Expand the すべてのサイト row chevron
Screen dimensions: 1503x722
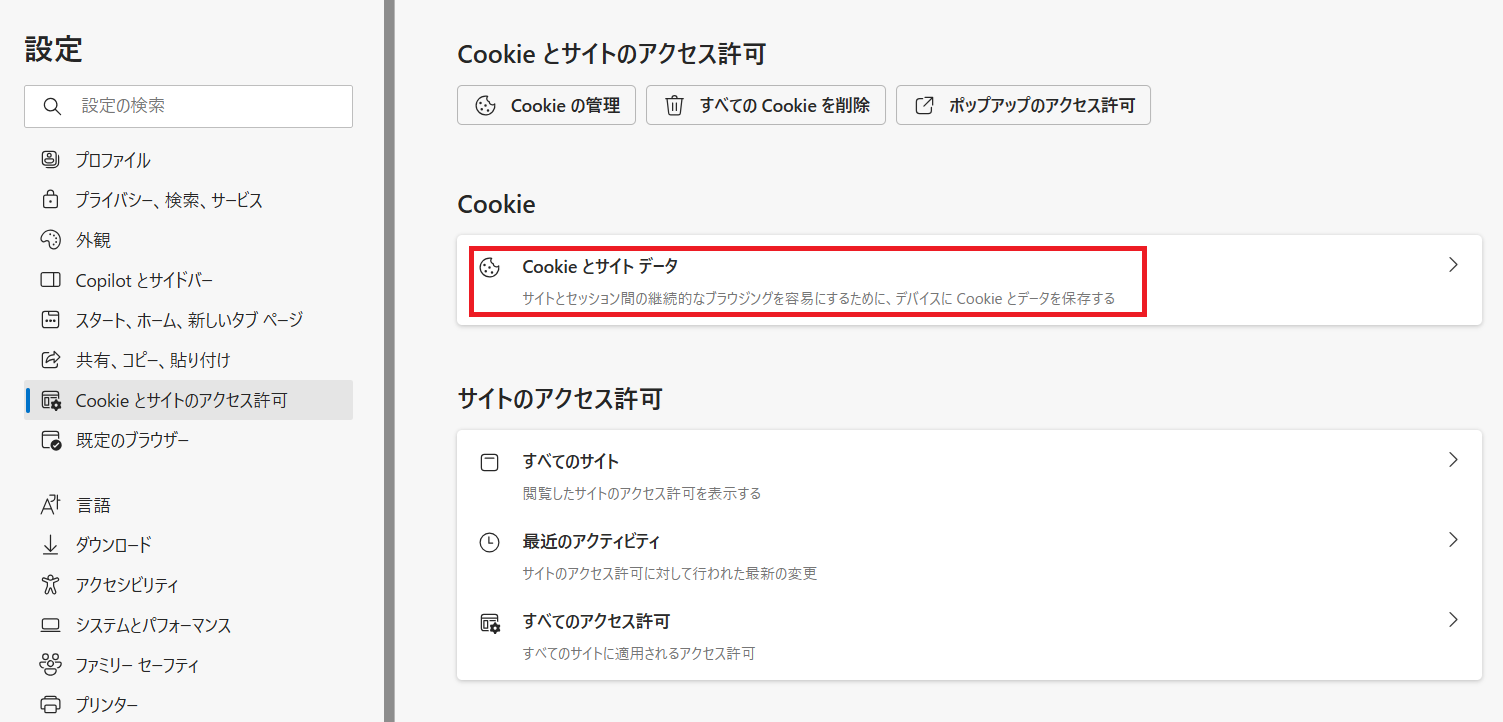pyautogui.click(x=1453, y=460)
